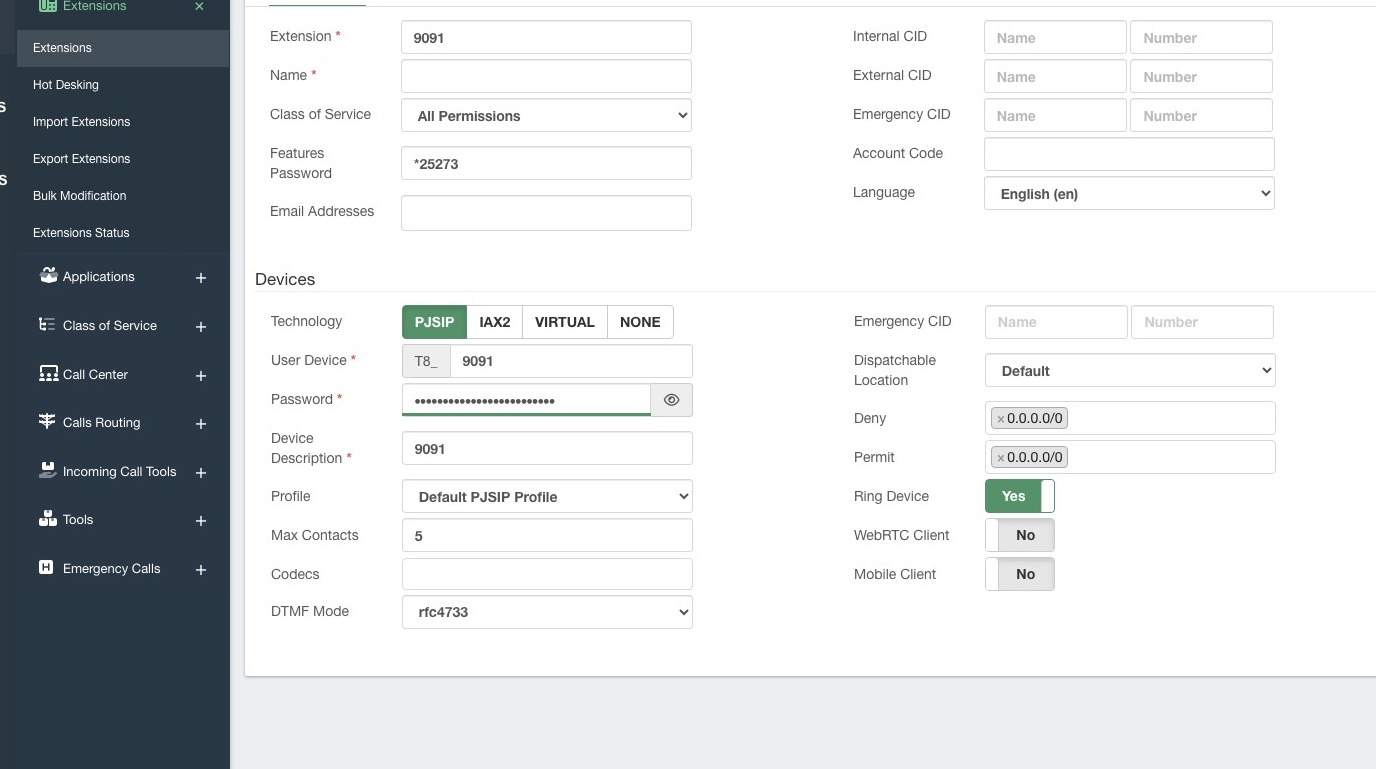Click the Calls Routing sidebar icon
1376x769 pixels.
coord(47,422)
